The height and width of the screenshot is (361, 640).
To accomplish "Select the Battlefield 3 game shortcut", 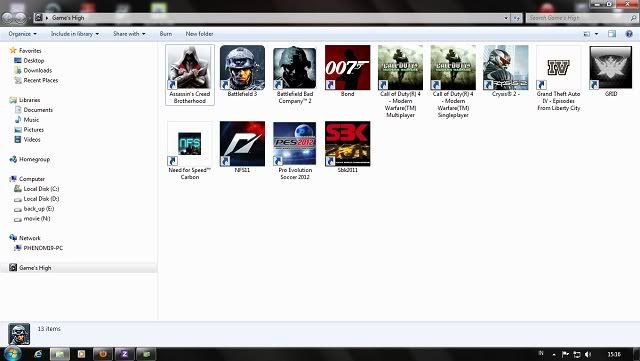I will click(x=242, y=71).
